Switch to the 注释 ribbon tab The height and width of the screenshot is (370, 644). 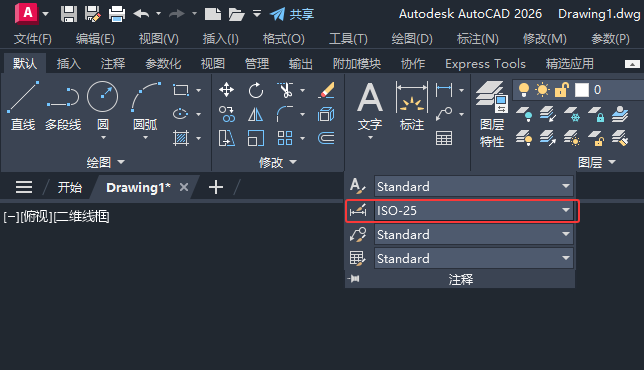pos(113,64)
